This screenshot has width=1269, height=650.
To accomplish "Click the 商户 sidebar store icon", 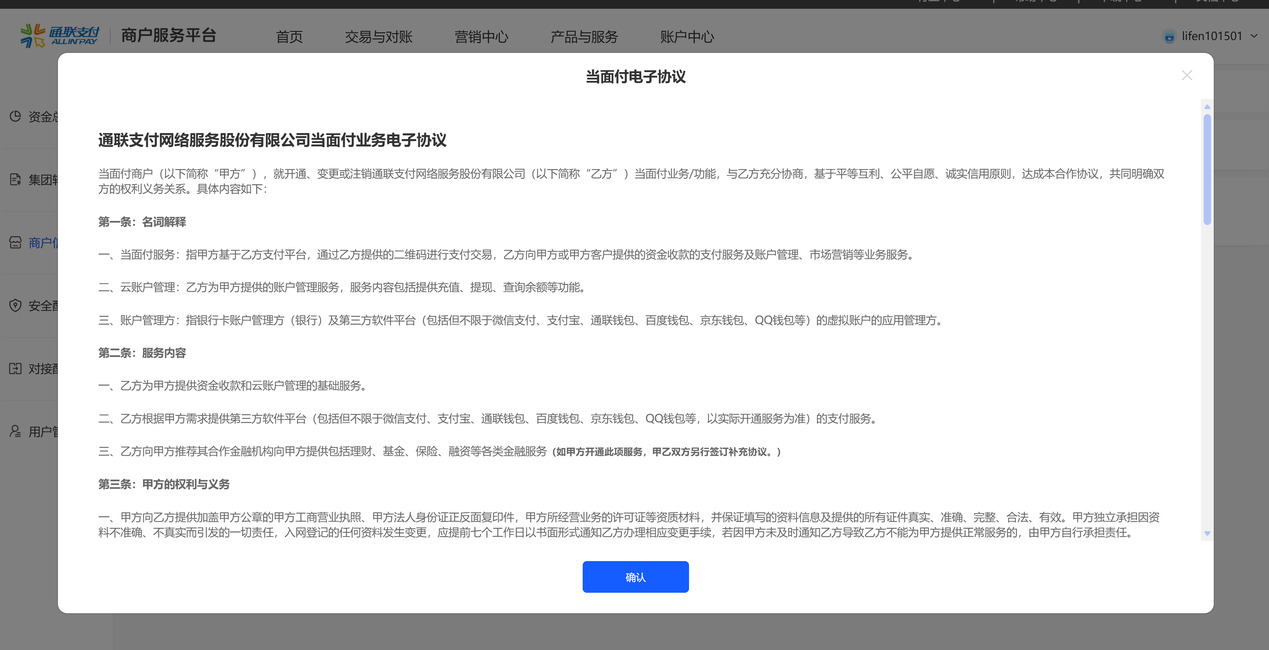I will coord(15,243).
